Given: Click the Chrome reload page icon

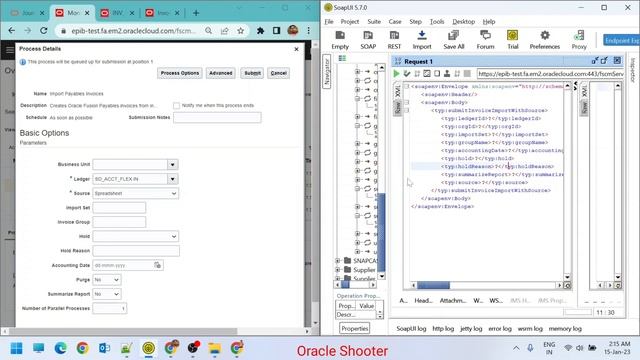Looking at the screenshot, I should [44, 31].
